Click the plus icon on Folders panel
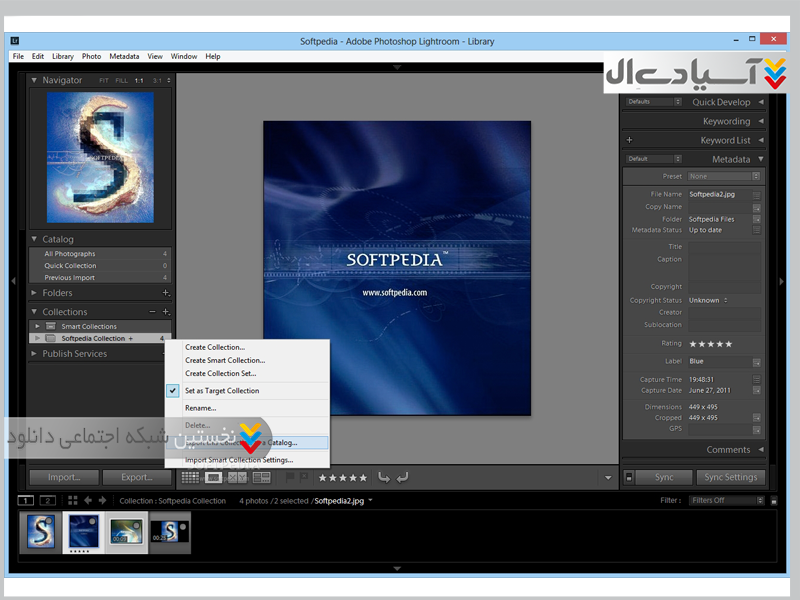Viewport: 800px width, 600px height. pos(165,293)
